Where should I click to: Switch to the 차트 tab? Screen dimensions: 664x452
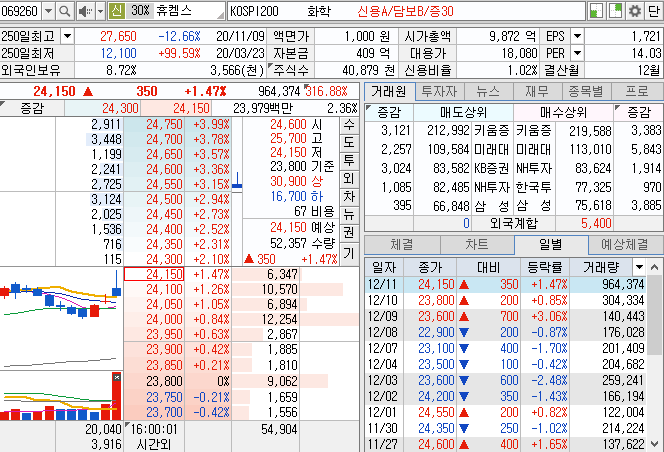(477, 244)
